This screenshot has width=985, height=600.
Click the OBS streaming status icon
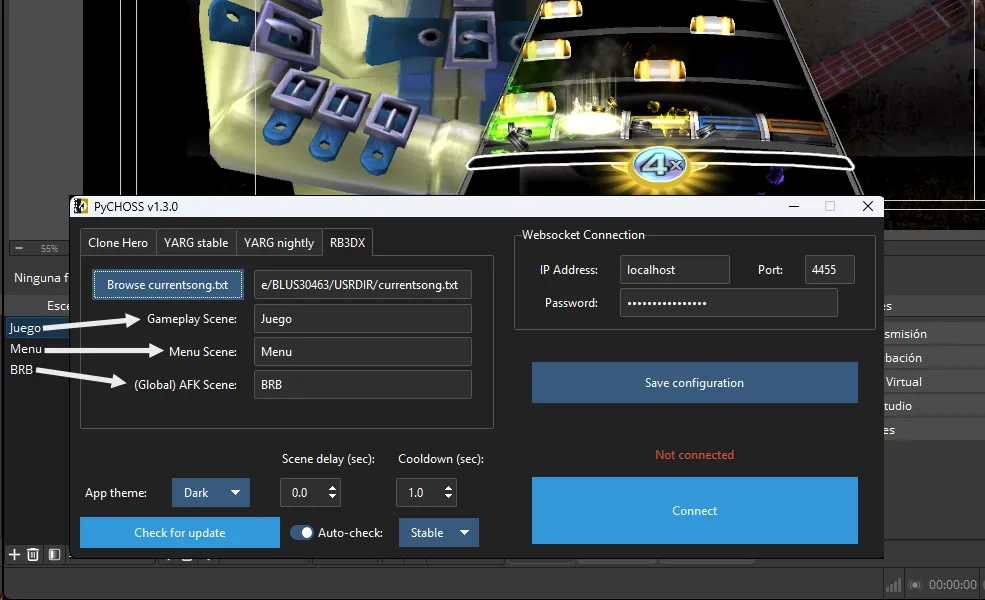tap(915, 585)
